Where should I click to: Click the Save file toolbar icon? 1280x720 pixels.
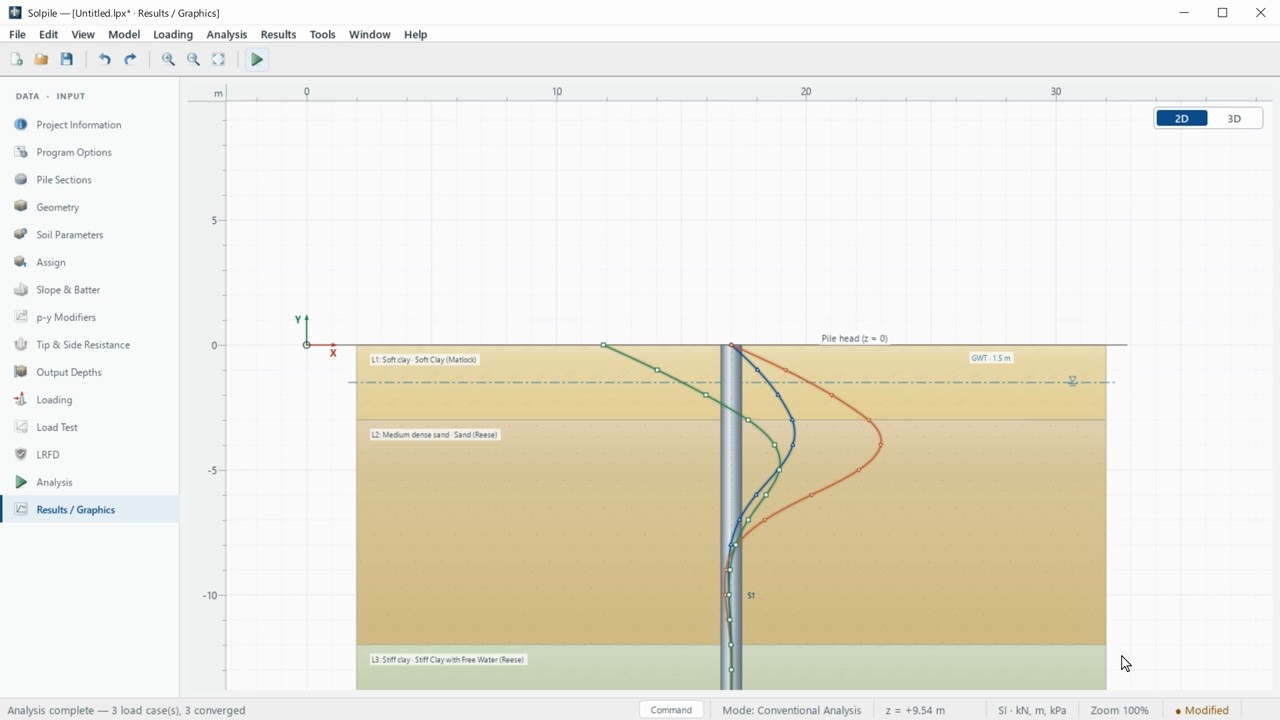tap(67, 60)
